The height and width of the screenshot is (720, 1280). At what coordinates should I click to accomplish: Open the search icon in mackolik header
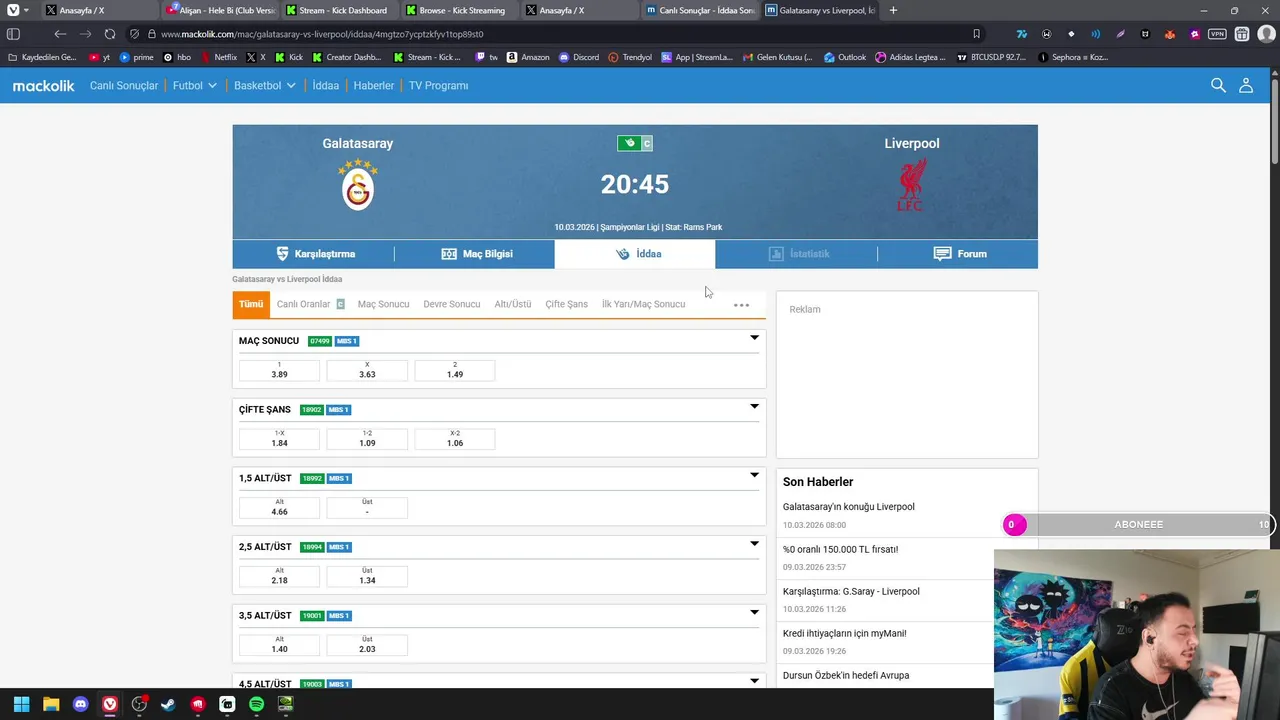tap(1218, 85)
